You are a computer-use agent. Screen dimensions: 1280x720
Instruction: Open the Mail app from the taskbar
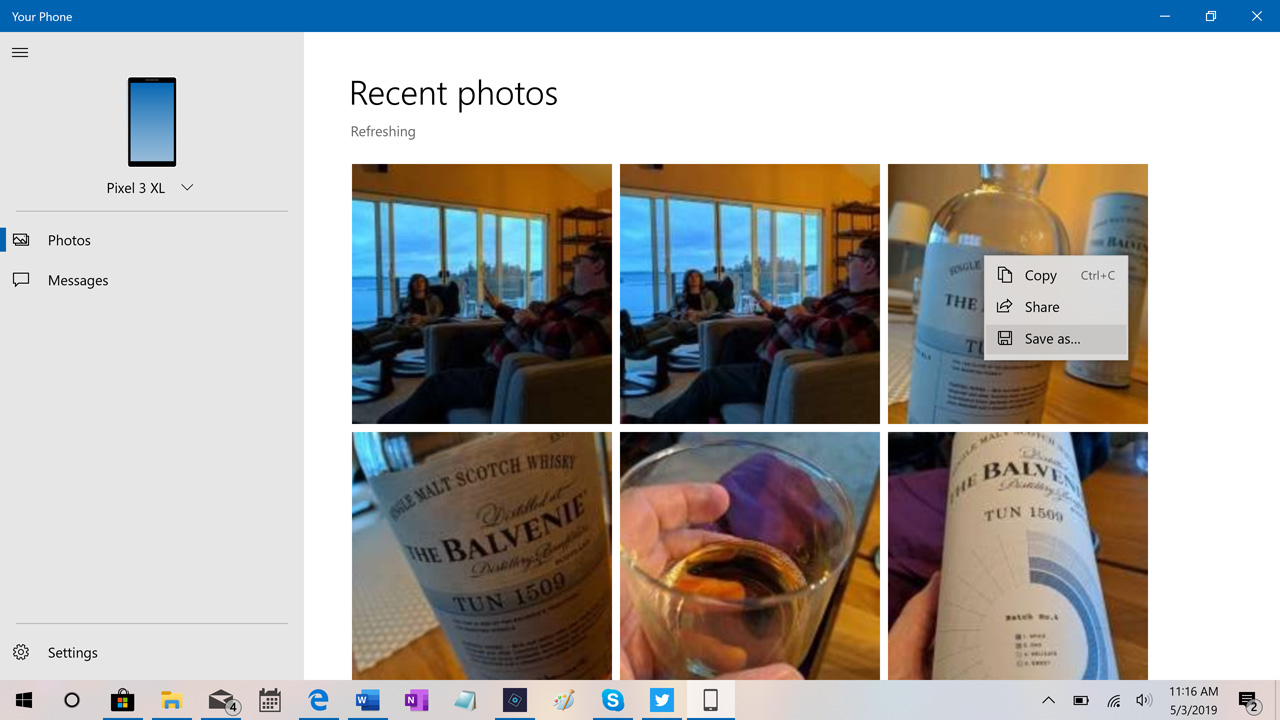221,700
